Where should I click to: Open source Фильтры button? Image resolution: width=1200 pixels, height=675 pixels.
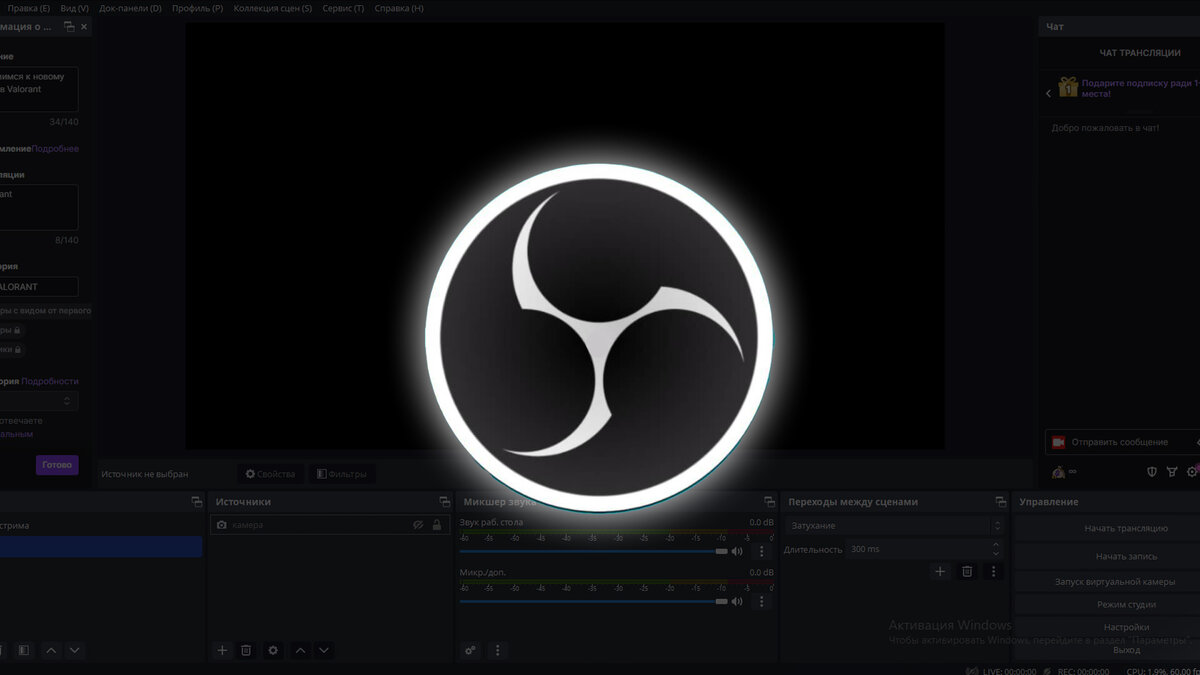pos(342,474)
